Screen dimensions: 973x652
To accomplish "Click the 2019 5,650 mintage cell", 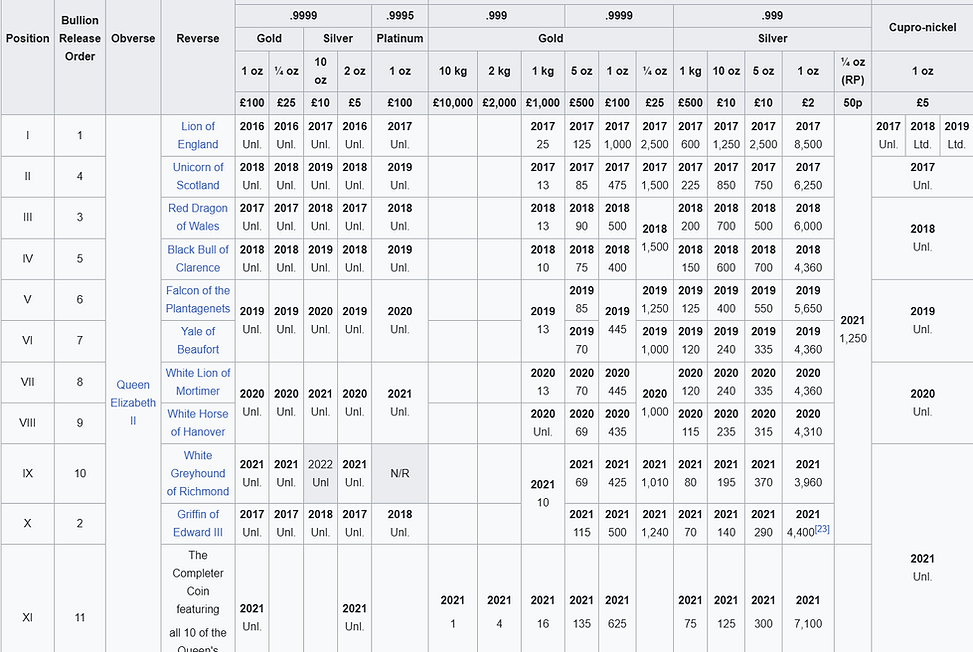I will (808, 300).
